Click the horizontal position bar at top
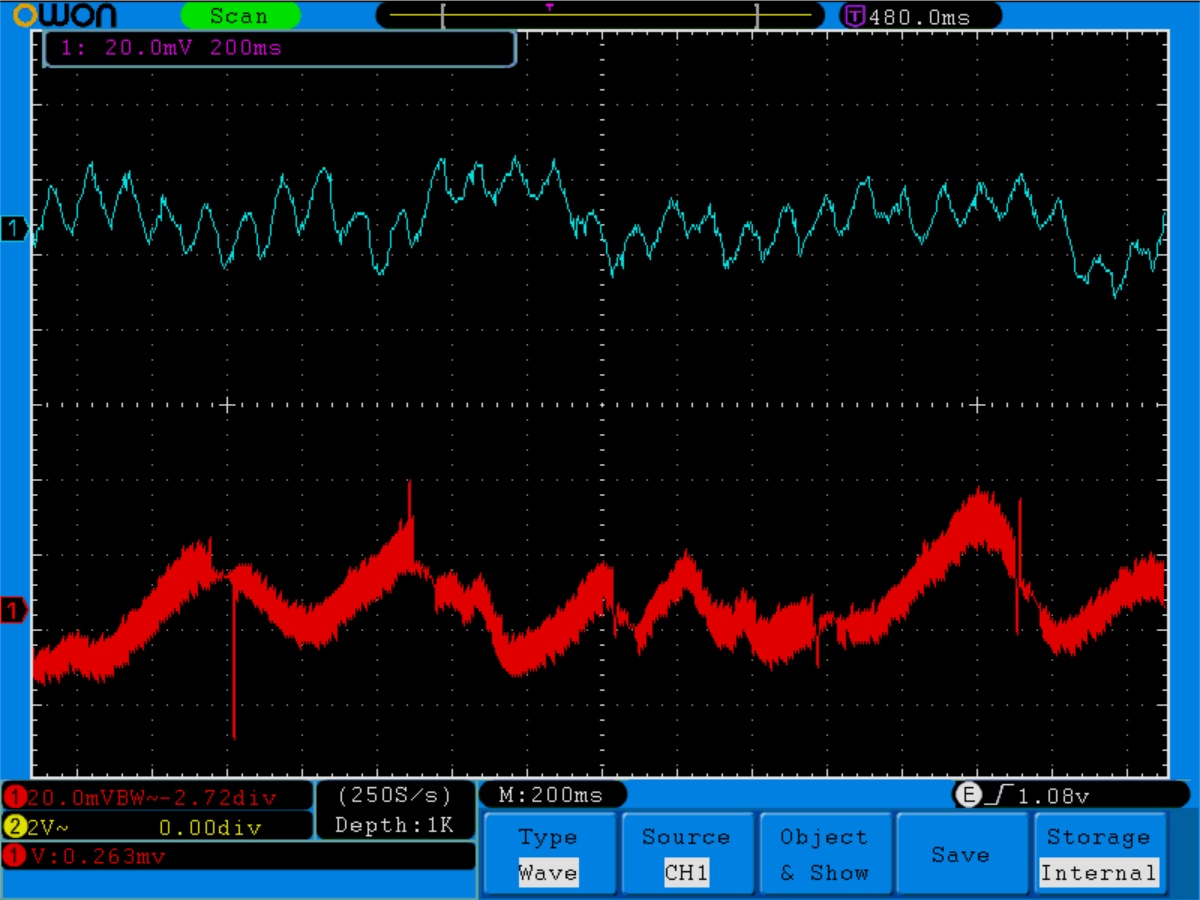The image size is (1200, 900). 600,16
